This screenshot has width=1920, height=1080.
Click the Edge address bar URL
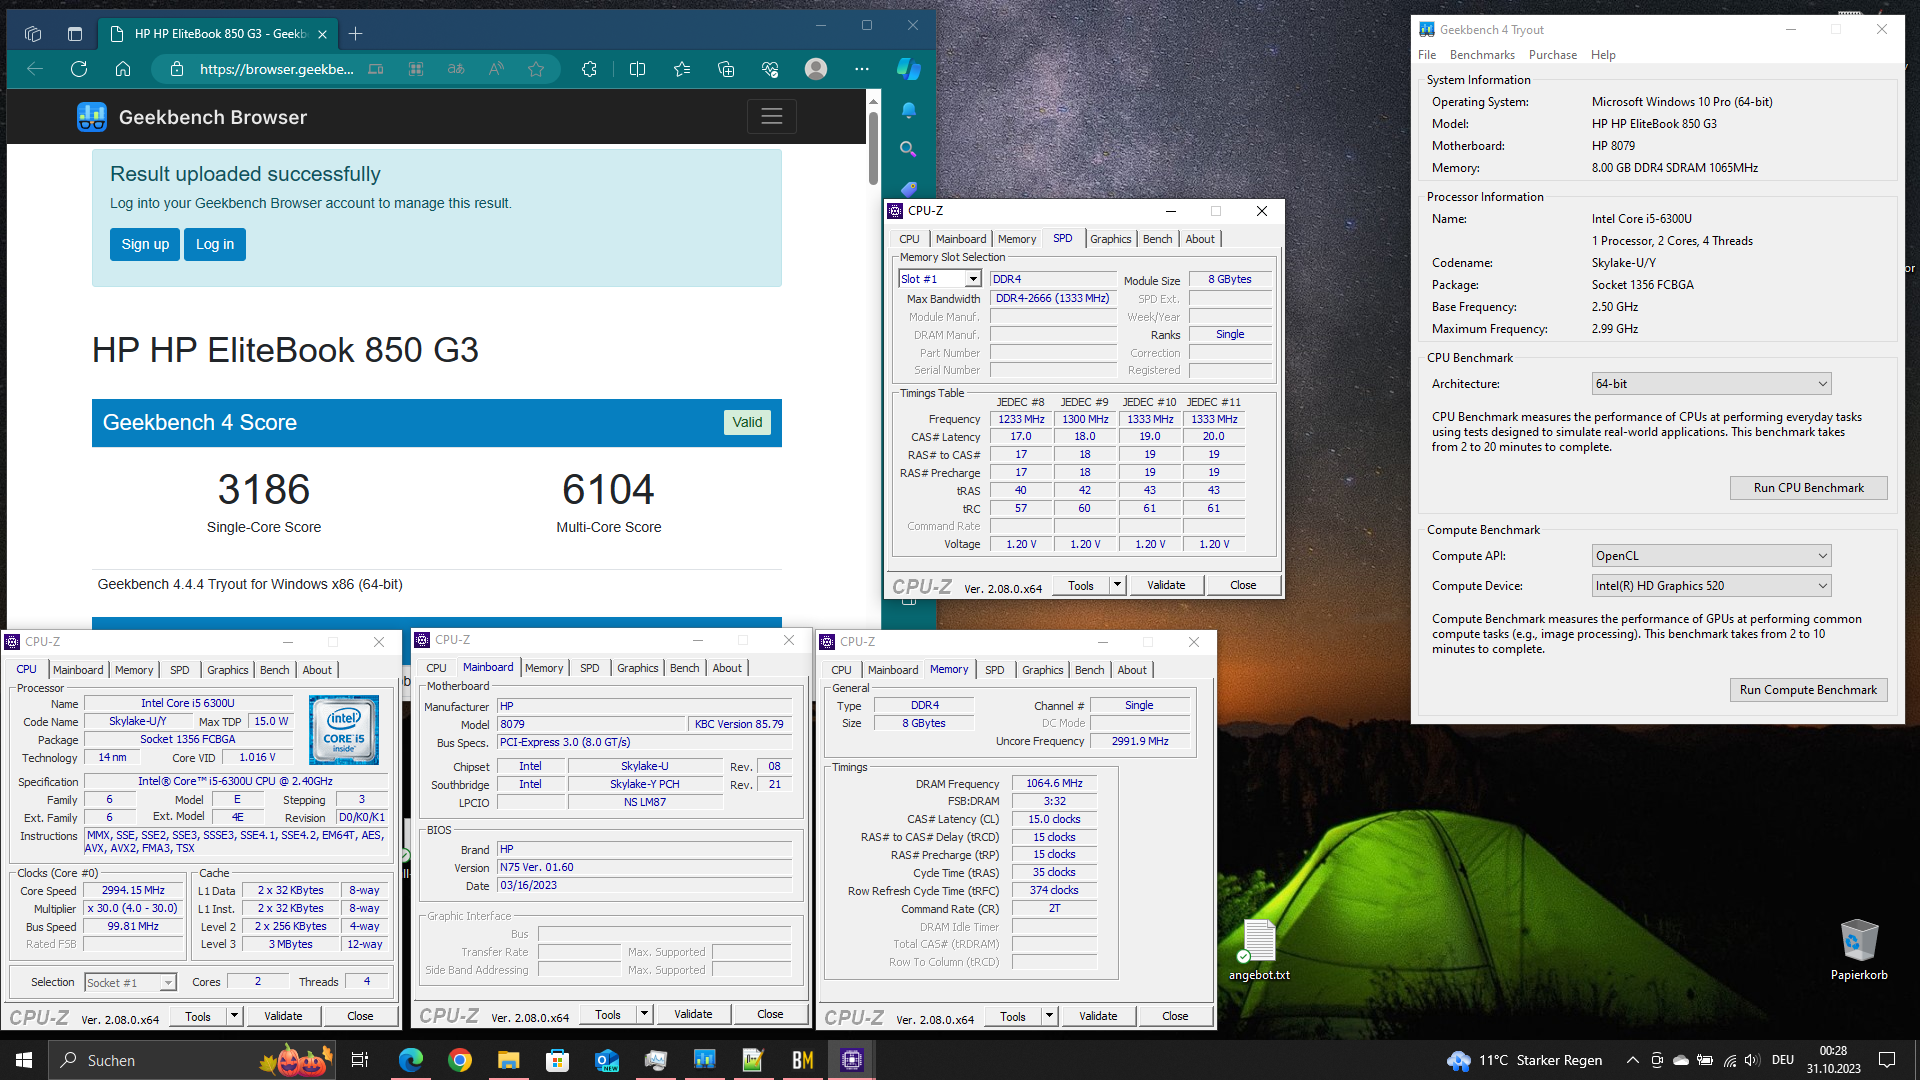pos(276,69)
